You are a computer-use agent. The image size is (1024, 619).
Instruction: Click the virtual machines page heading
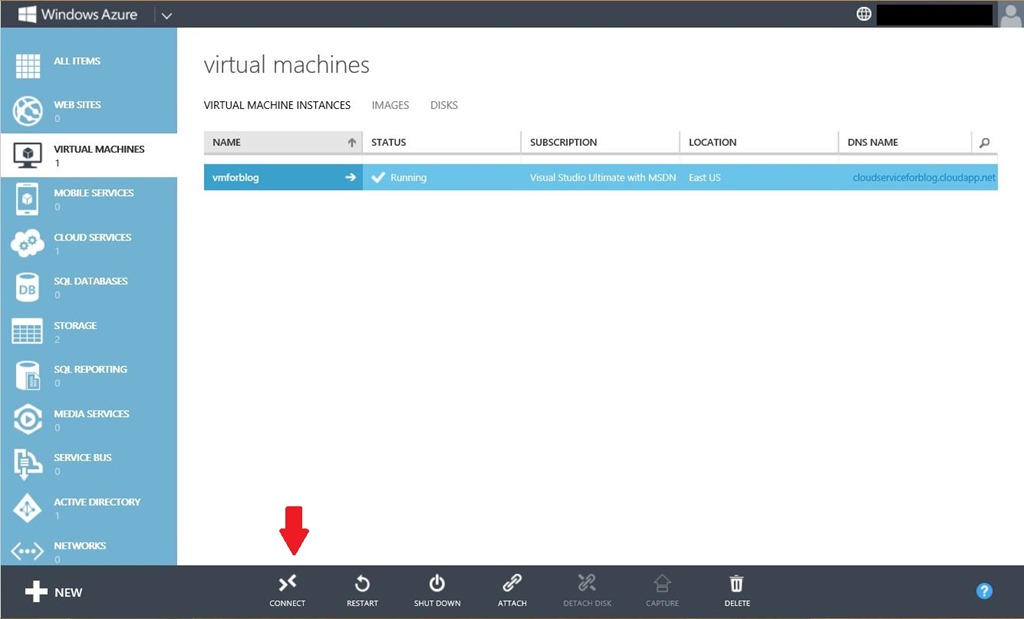(287, 65)
